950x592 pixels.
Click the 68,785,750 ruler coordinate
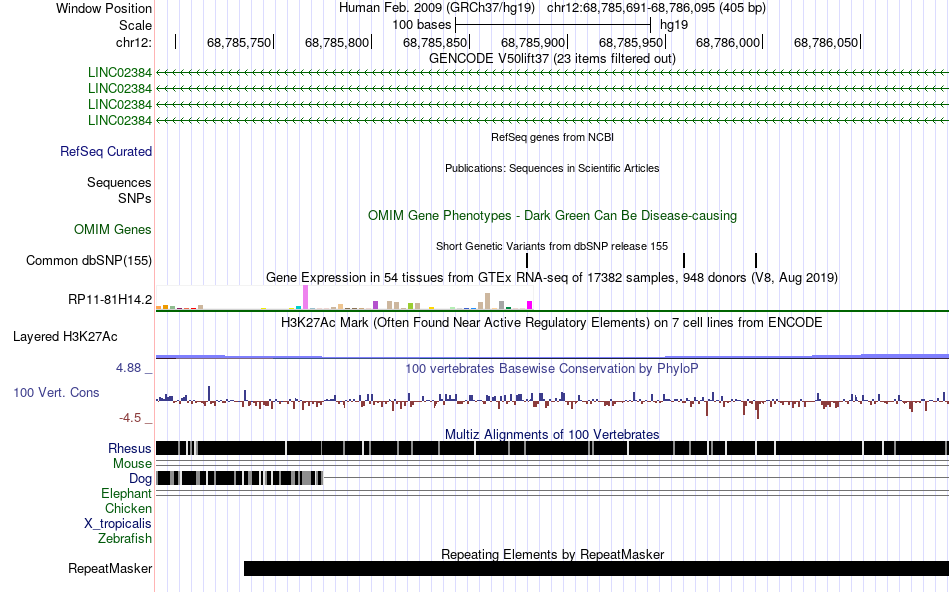pyautogui.click(x=239, y=42)
